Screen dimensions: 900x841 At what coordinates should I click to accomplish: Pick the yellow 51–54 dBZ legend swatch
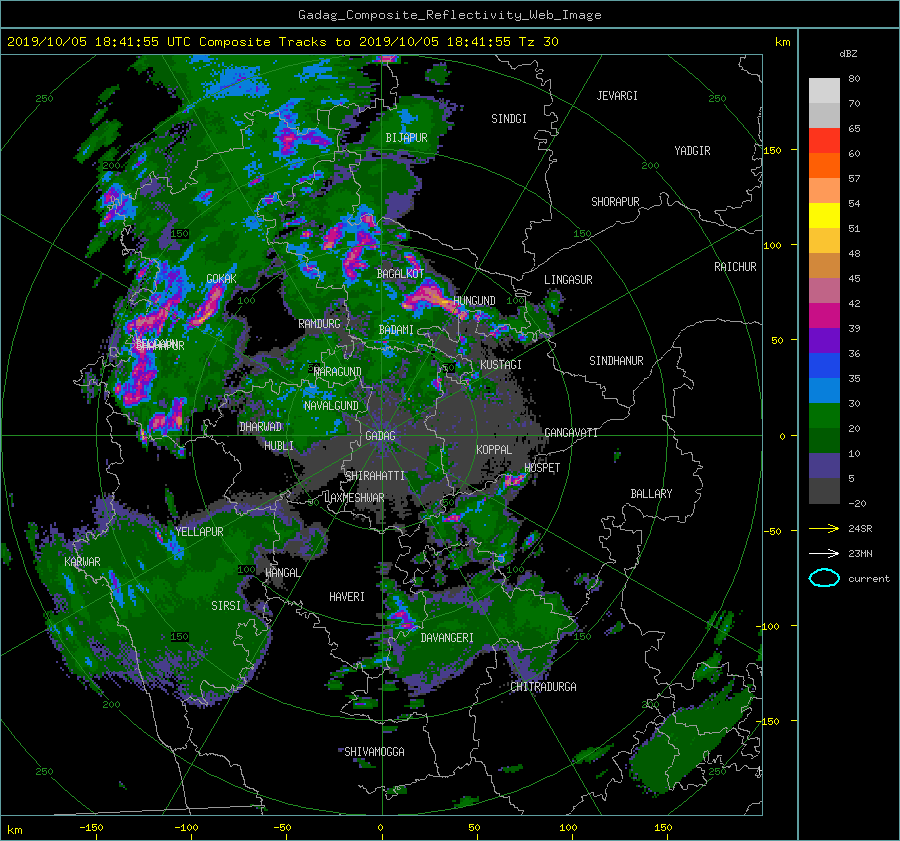click(x=824, y=215)
